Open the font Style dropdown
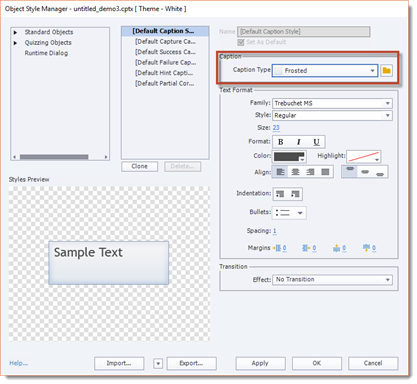The height and width of the screenshot is (384, 417). [387, 116]
